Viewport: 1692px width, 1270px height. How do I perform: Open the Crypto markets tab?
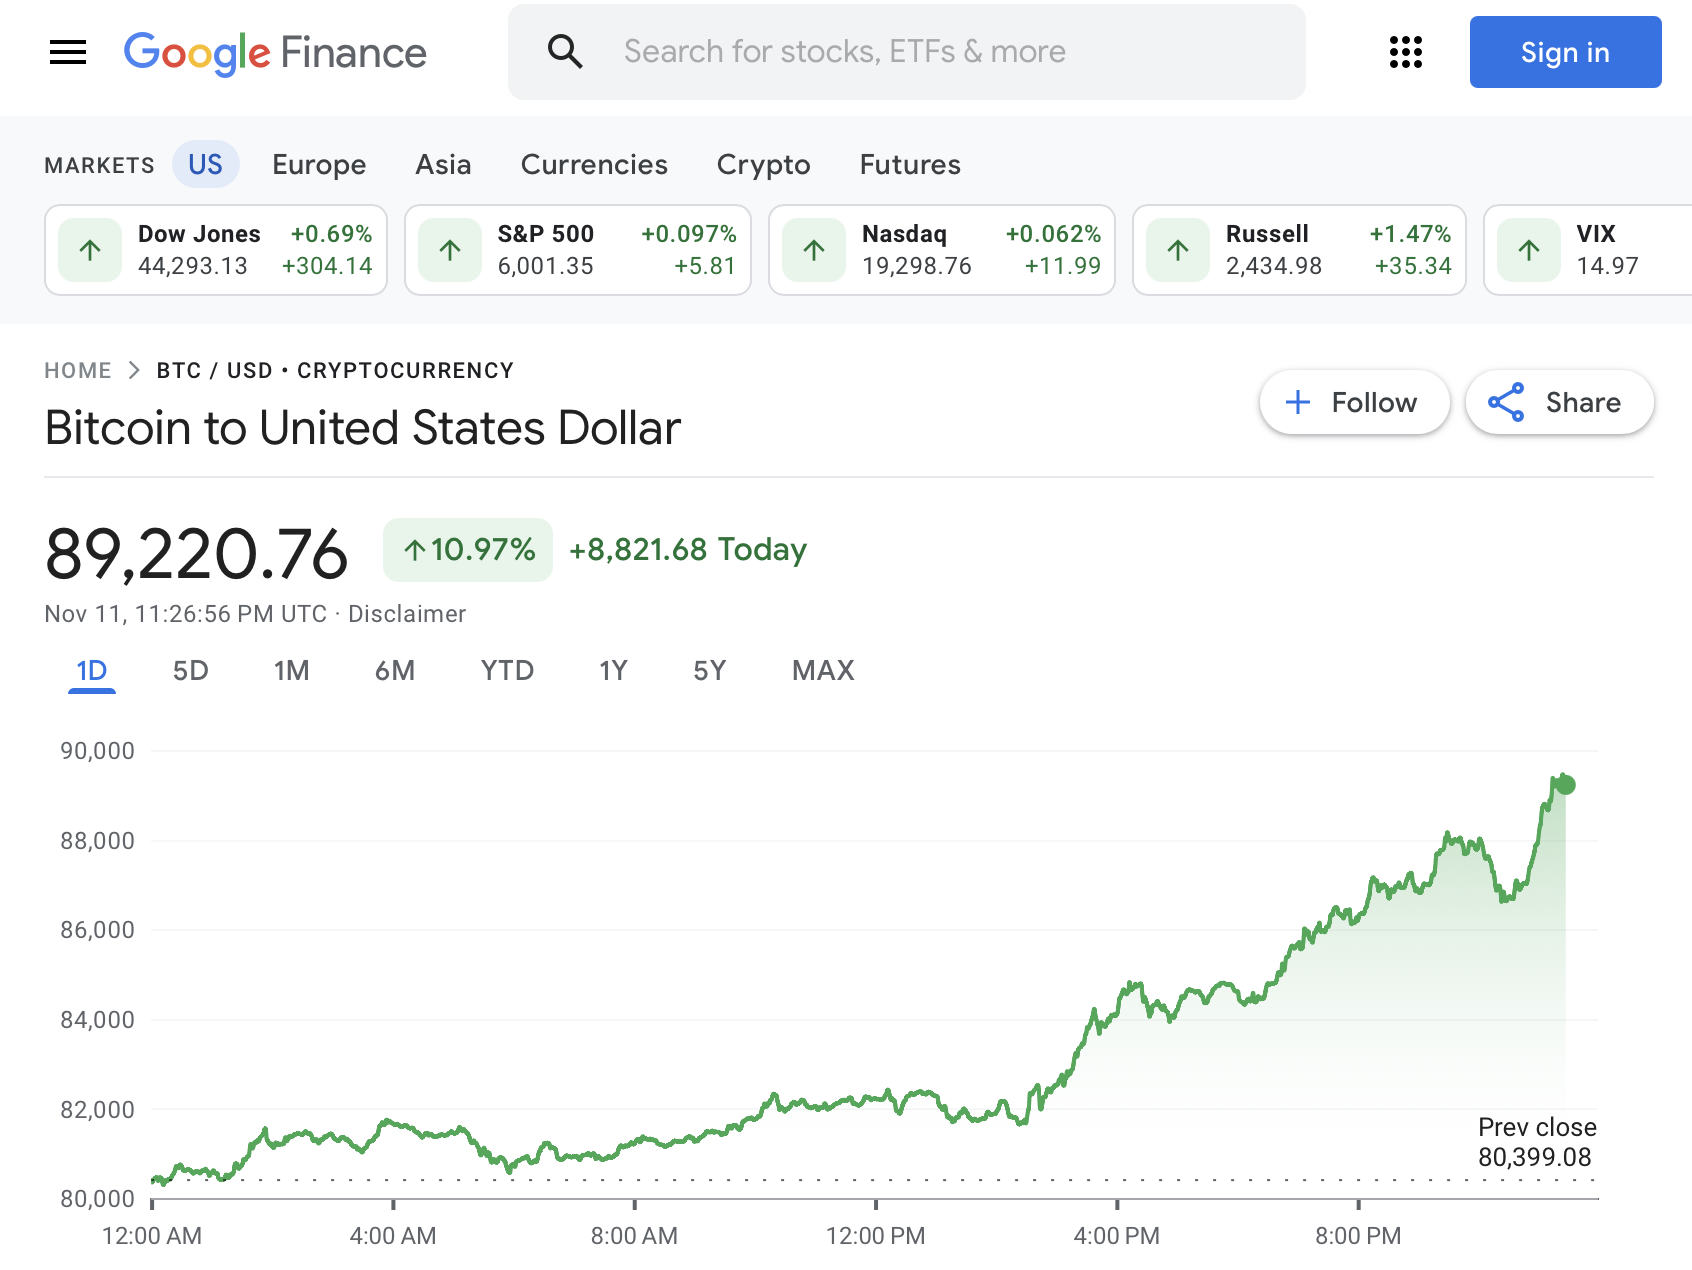coord(763,164)
